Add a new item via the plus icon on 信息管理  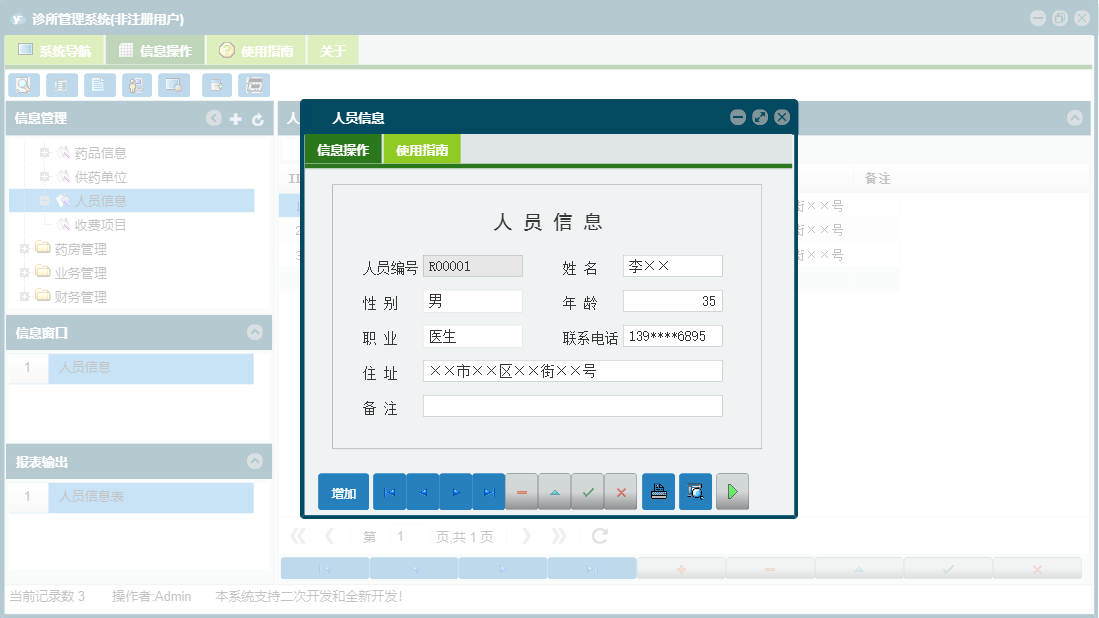click(x=235, y=118)
